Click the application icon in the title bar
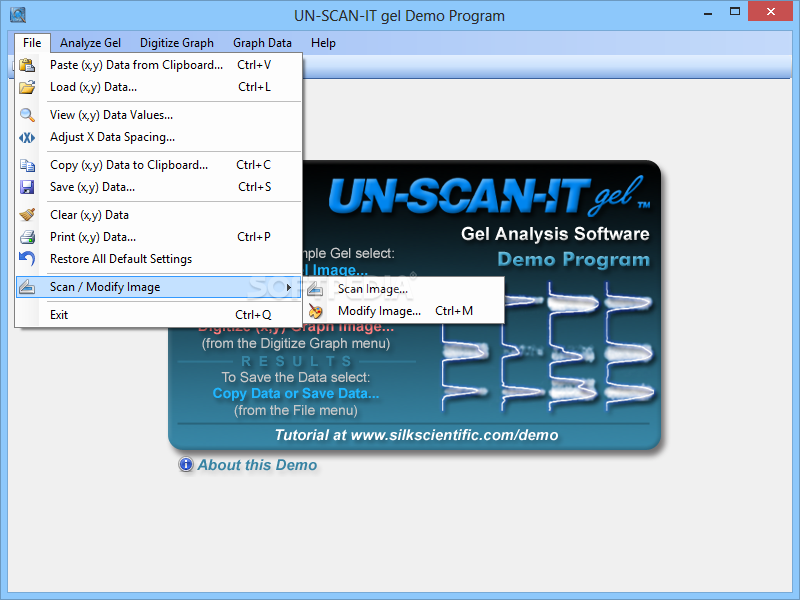The width and height of the screenshot is (800, 600). [18, 15]
